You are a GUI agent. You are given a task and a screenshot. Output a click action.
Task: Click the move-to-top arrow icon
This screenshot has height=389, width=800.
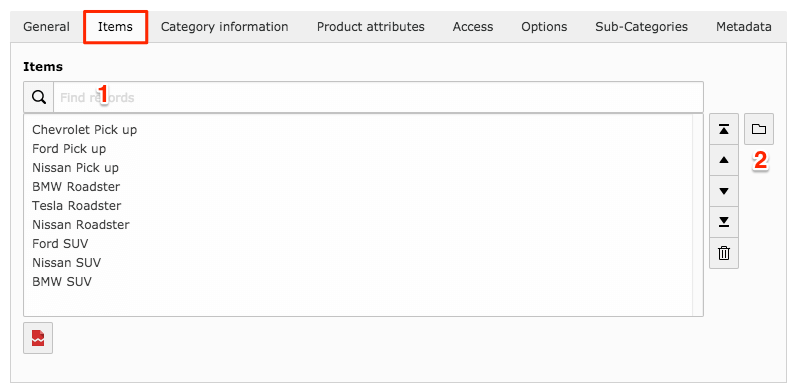tap(723, 129)
